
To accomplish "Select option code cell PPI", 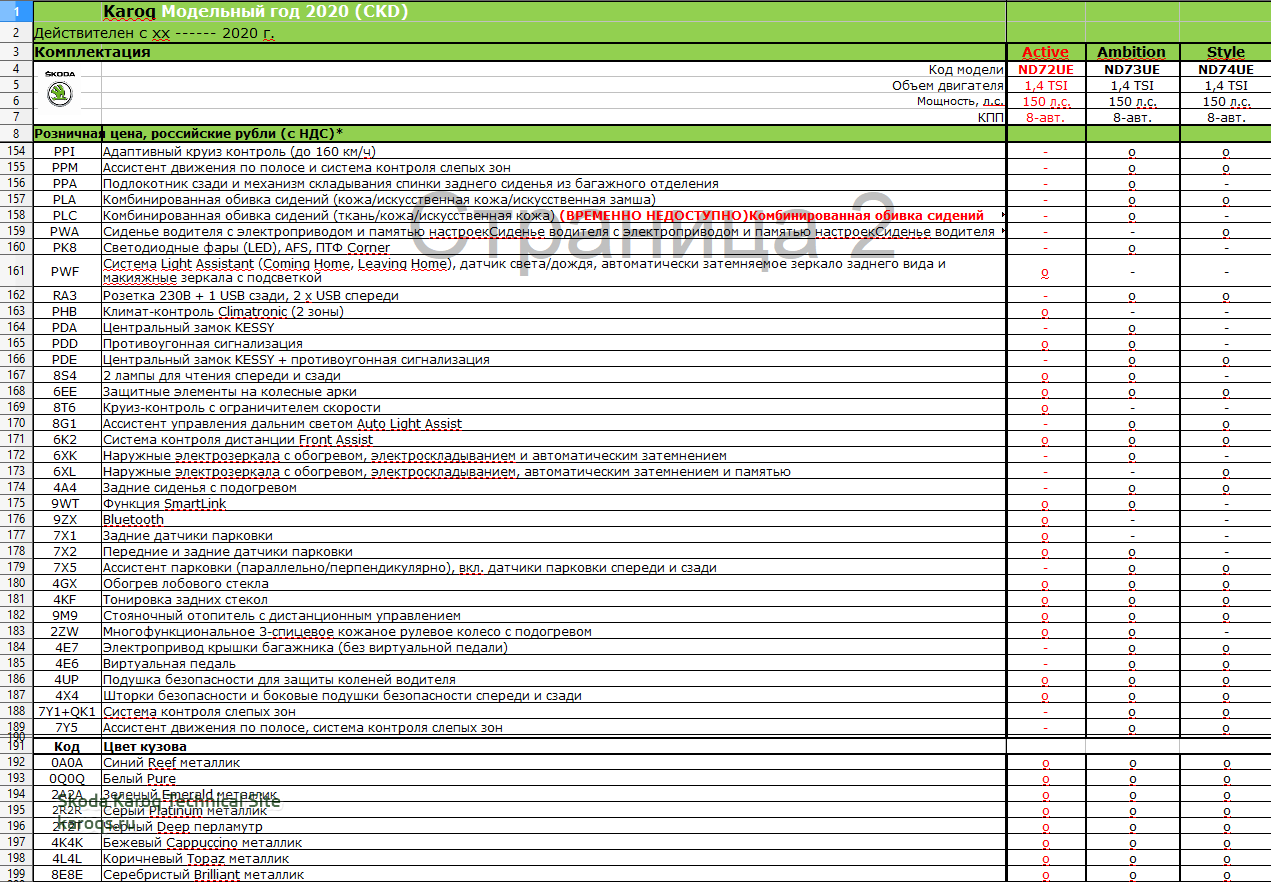I will [x=65, y=151].
